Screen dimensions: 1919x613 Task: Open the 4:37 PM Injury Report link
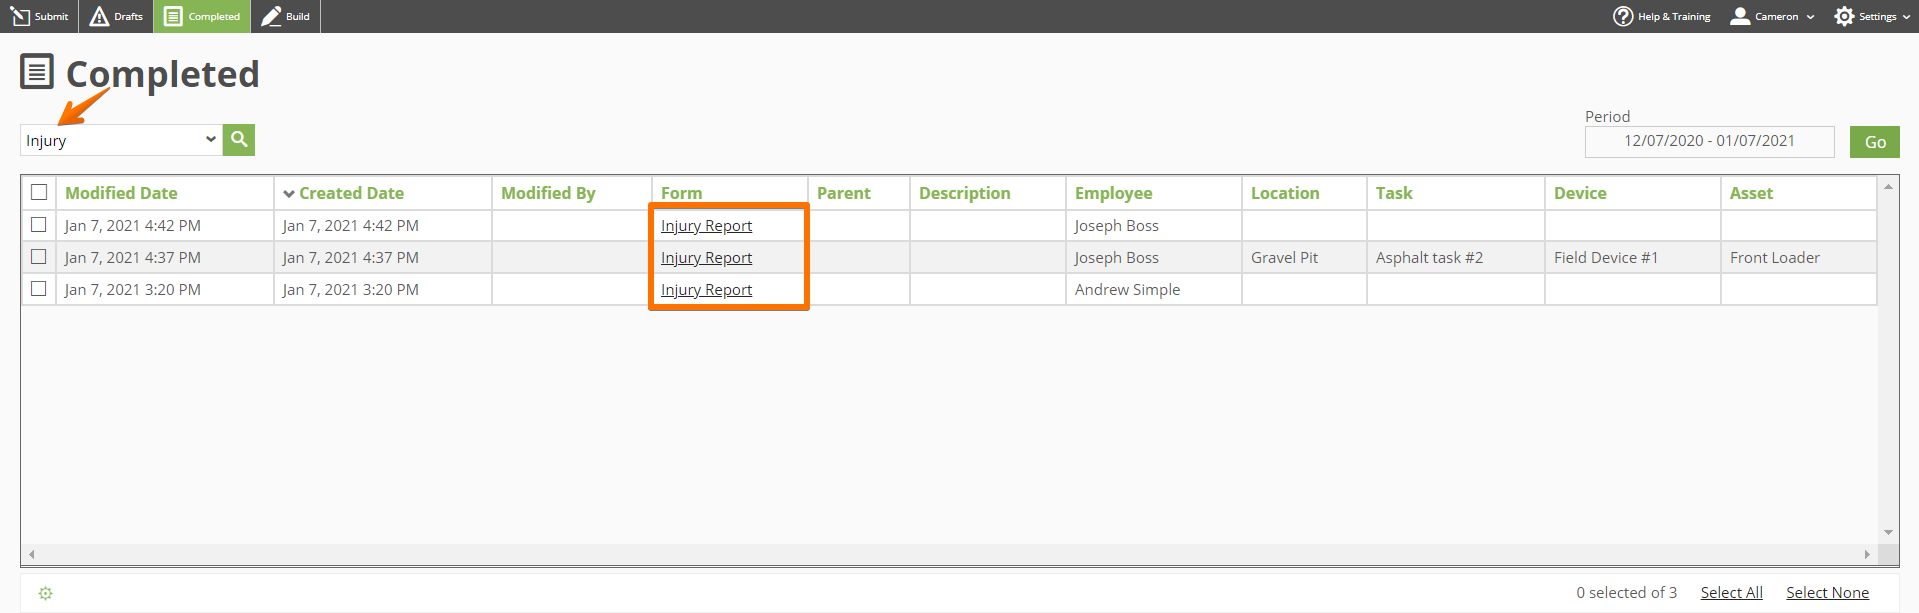706,258
